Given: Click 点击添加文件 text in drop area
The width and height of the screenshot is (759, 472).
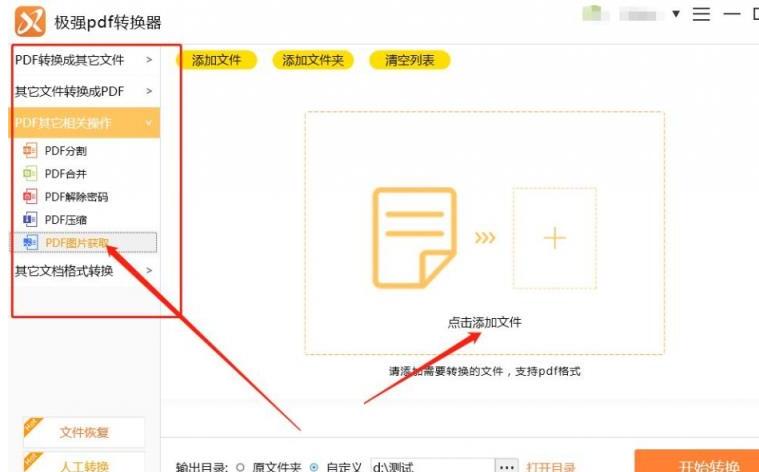Looking at the screenshot, I should pos(485,322).
